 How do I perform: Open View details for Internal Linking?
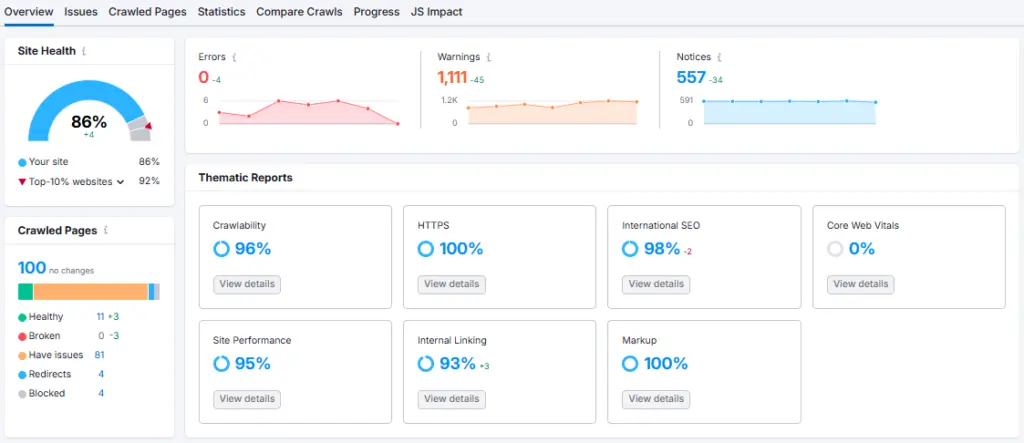click(451, 399)
